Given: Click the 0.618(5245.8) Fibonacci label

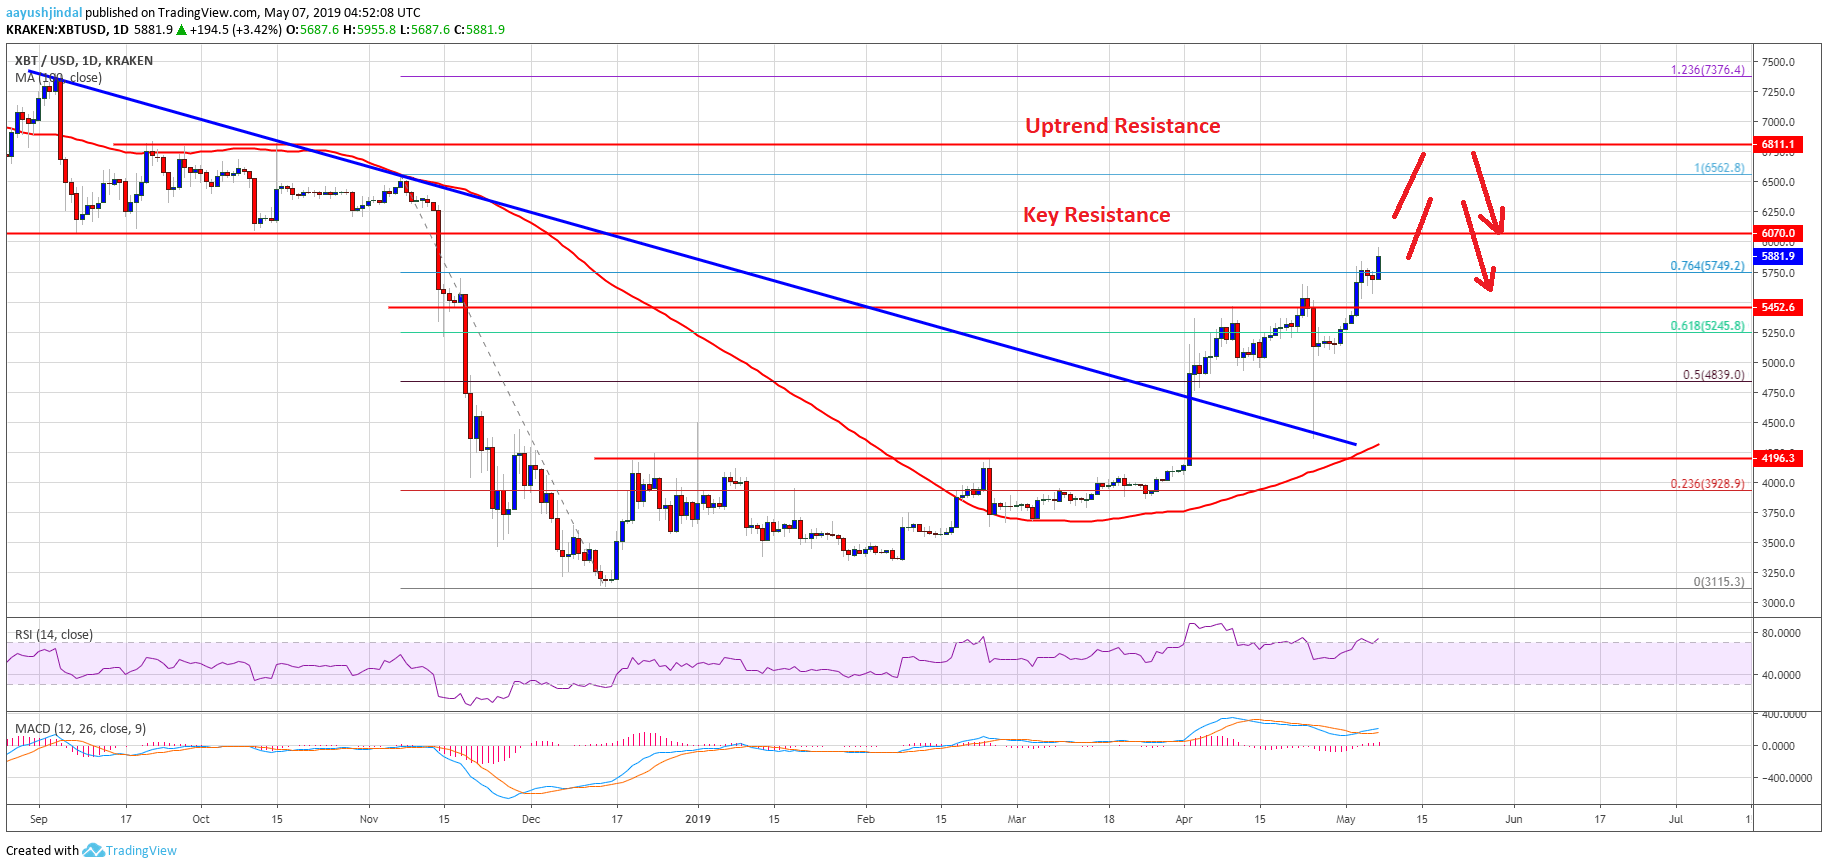Looking at the screenshot, I should pos(1708,326).
